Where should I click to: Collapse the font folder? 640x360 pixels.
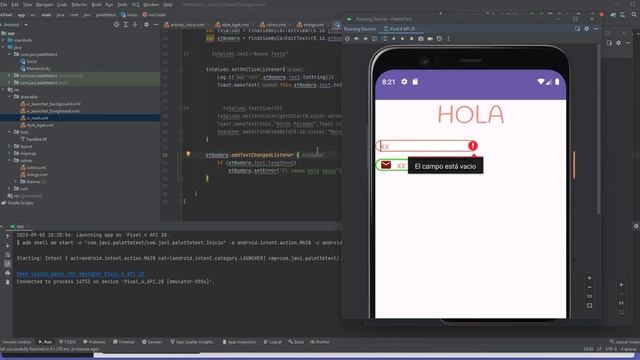click(9, 132)
